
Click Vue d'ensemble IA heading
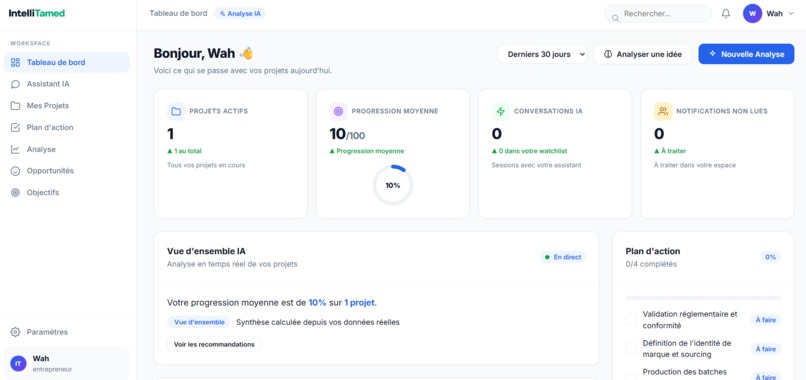(206, 251)
